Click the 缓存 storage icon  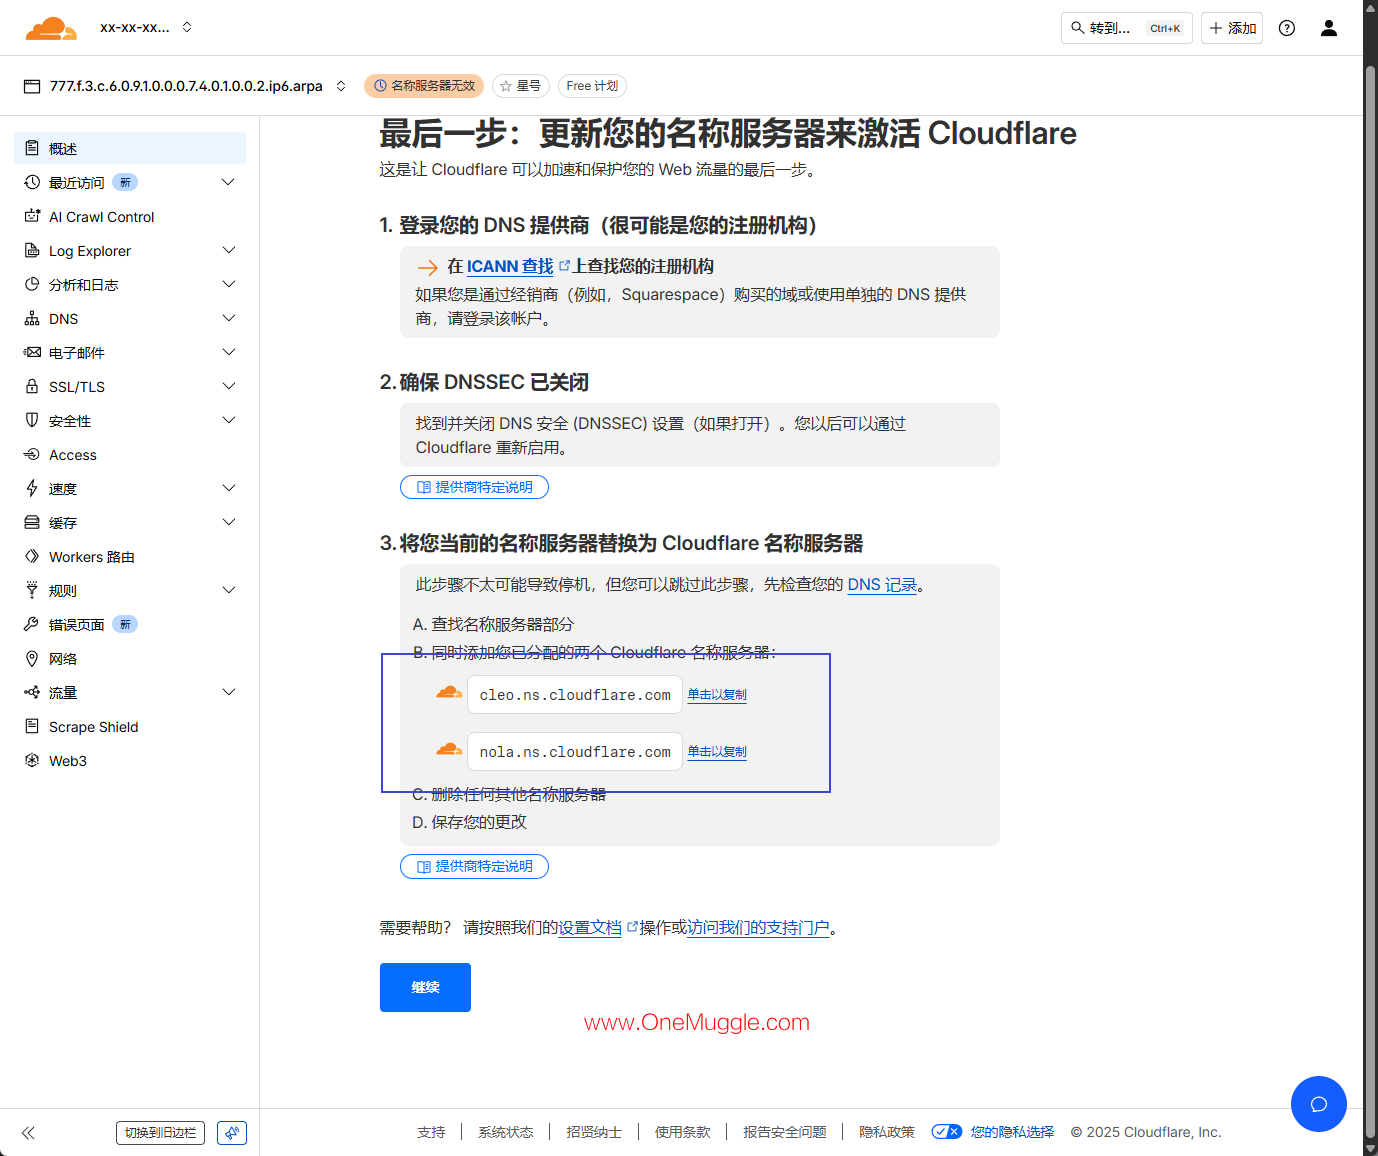tap(32, 522)
